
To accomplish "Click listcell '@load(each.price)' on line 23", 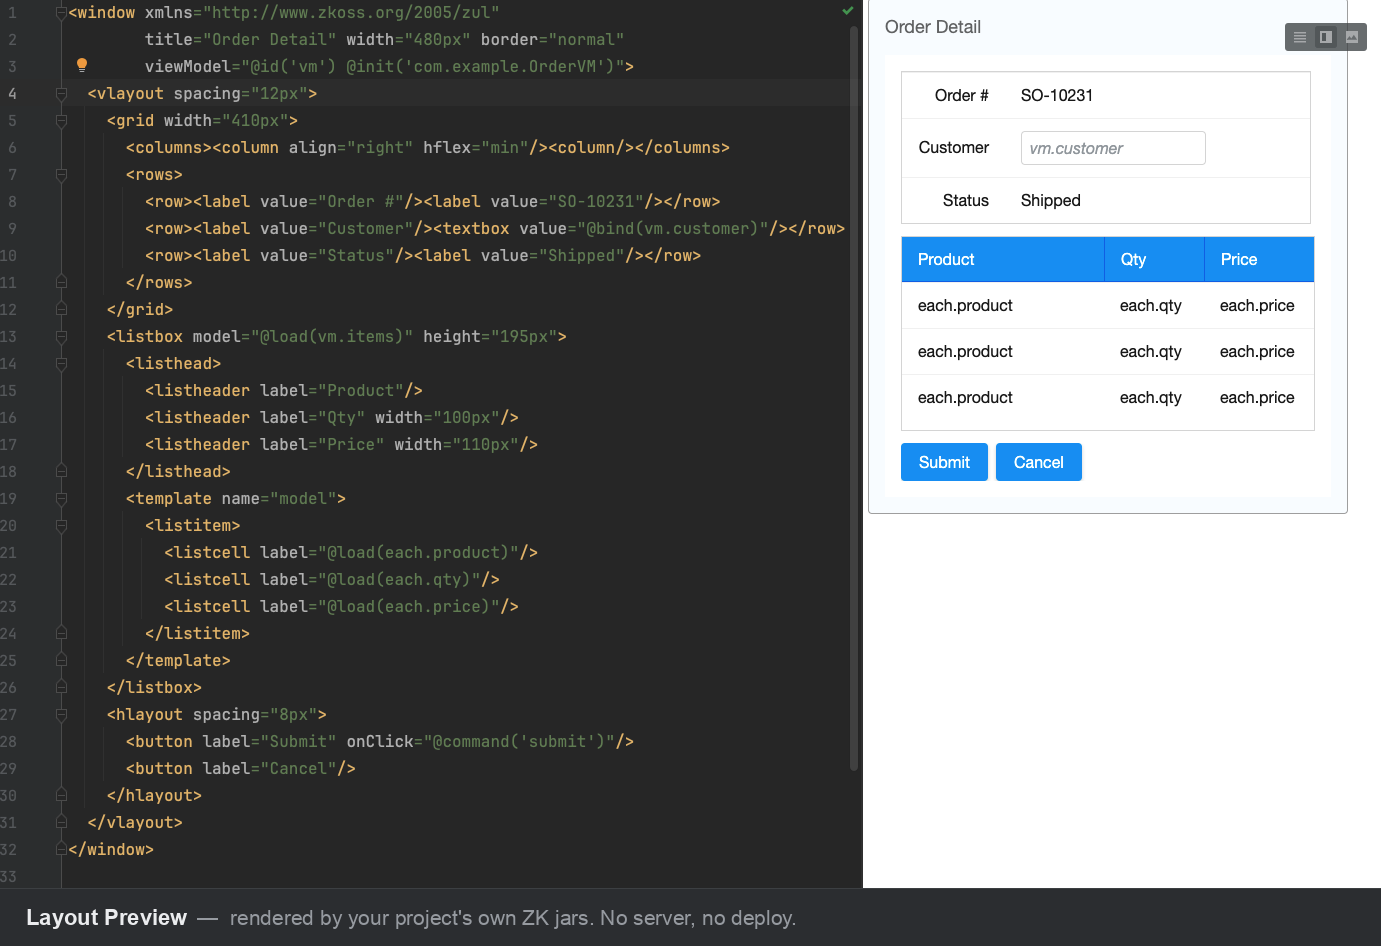I will (x=342, y=606).
